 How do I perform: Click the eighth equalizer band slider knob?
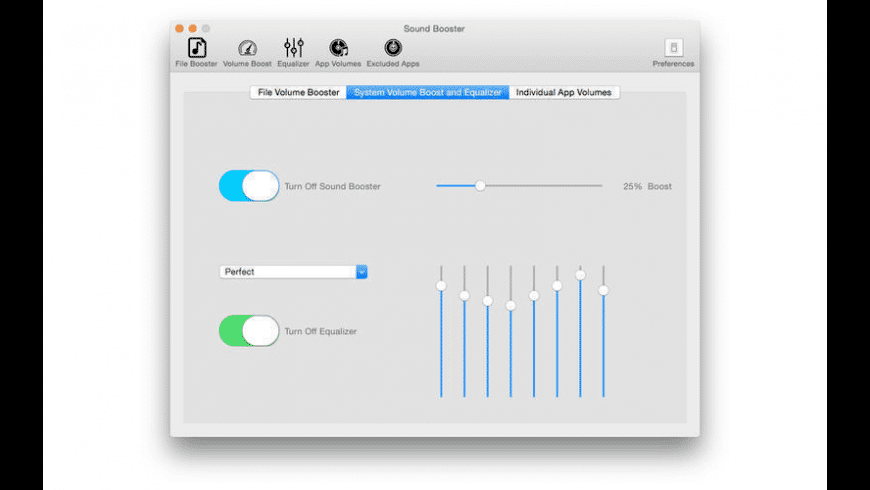click(x=603, y=290)
